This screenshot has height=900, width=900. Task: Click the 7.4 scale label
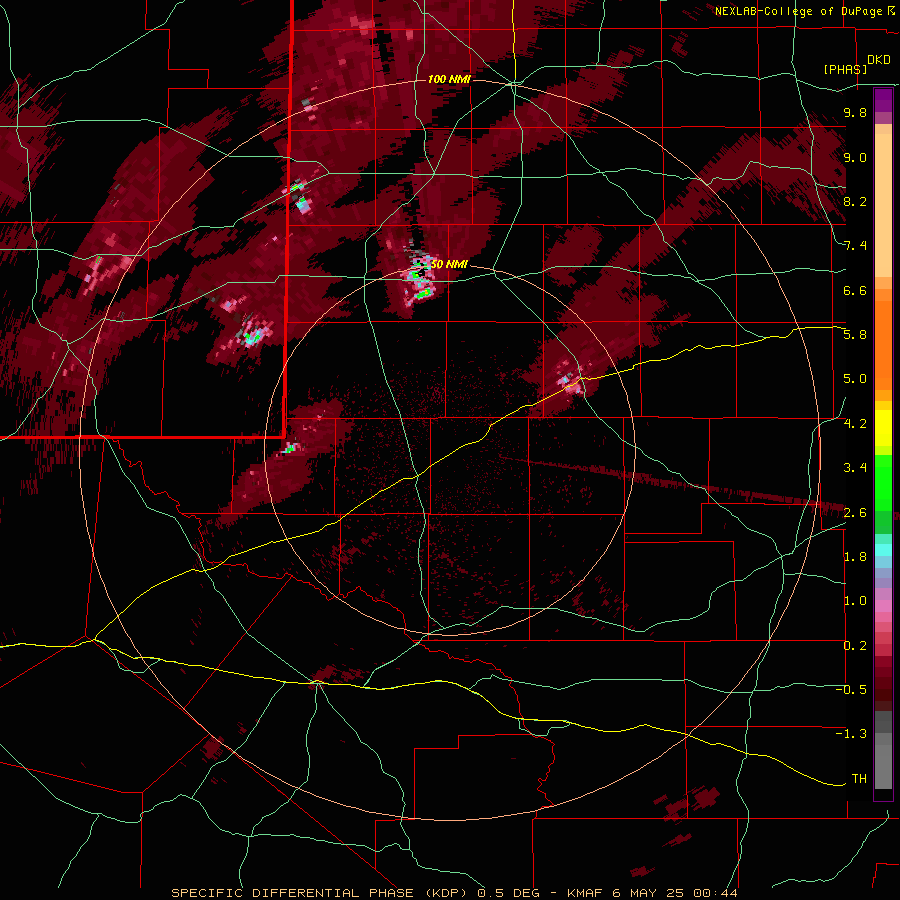click(x=855, y=246)
